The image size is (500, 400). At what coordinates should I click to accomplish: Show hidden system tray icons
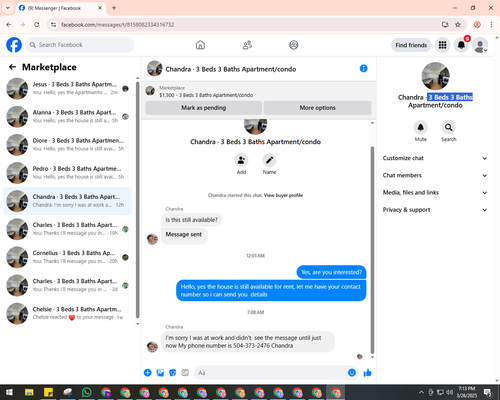(421, 392)
